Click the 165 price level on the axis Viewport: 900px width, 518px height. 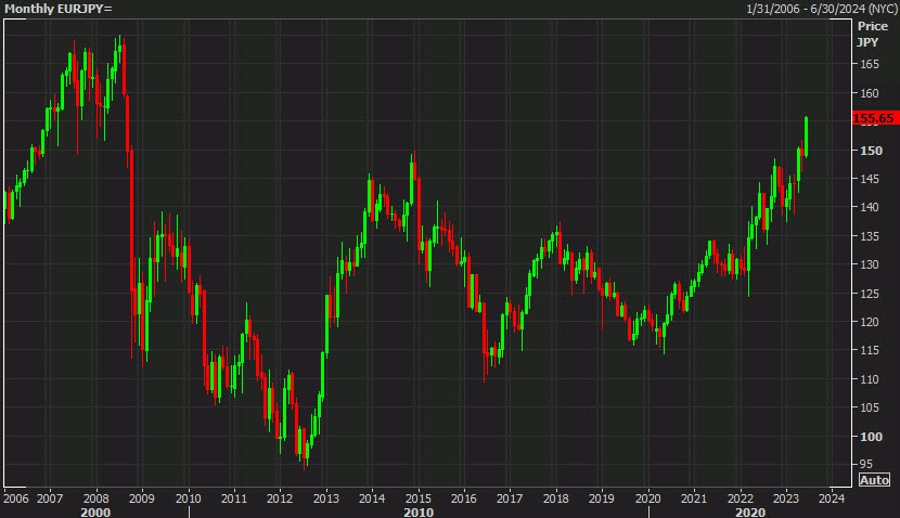click(870, 65)
